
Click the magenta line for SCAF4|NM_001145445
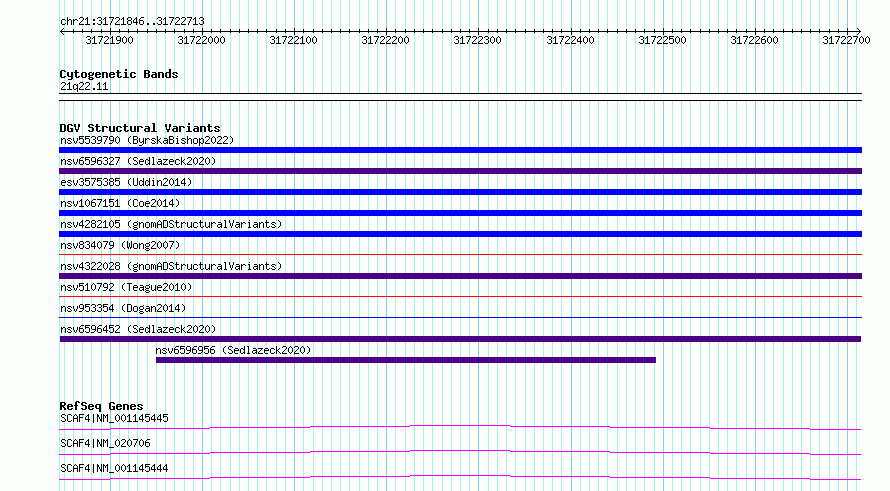click(x=460, y=427)
